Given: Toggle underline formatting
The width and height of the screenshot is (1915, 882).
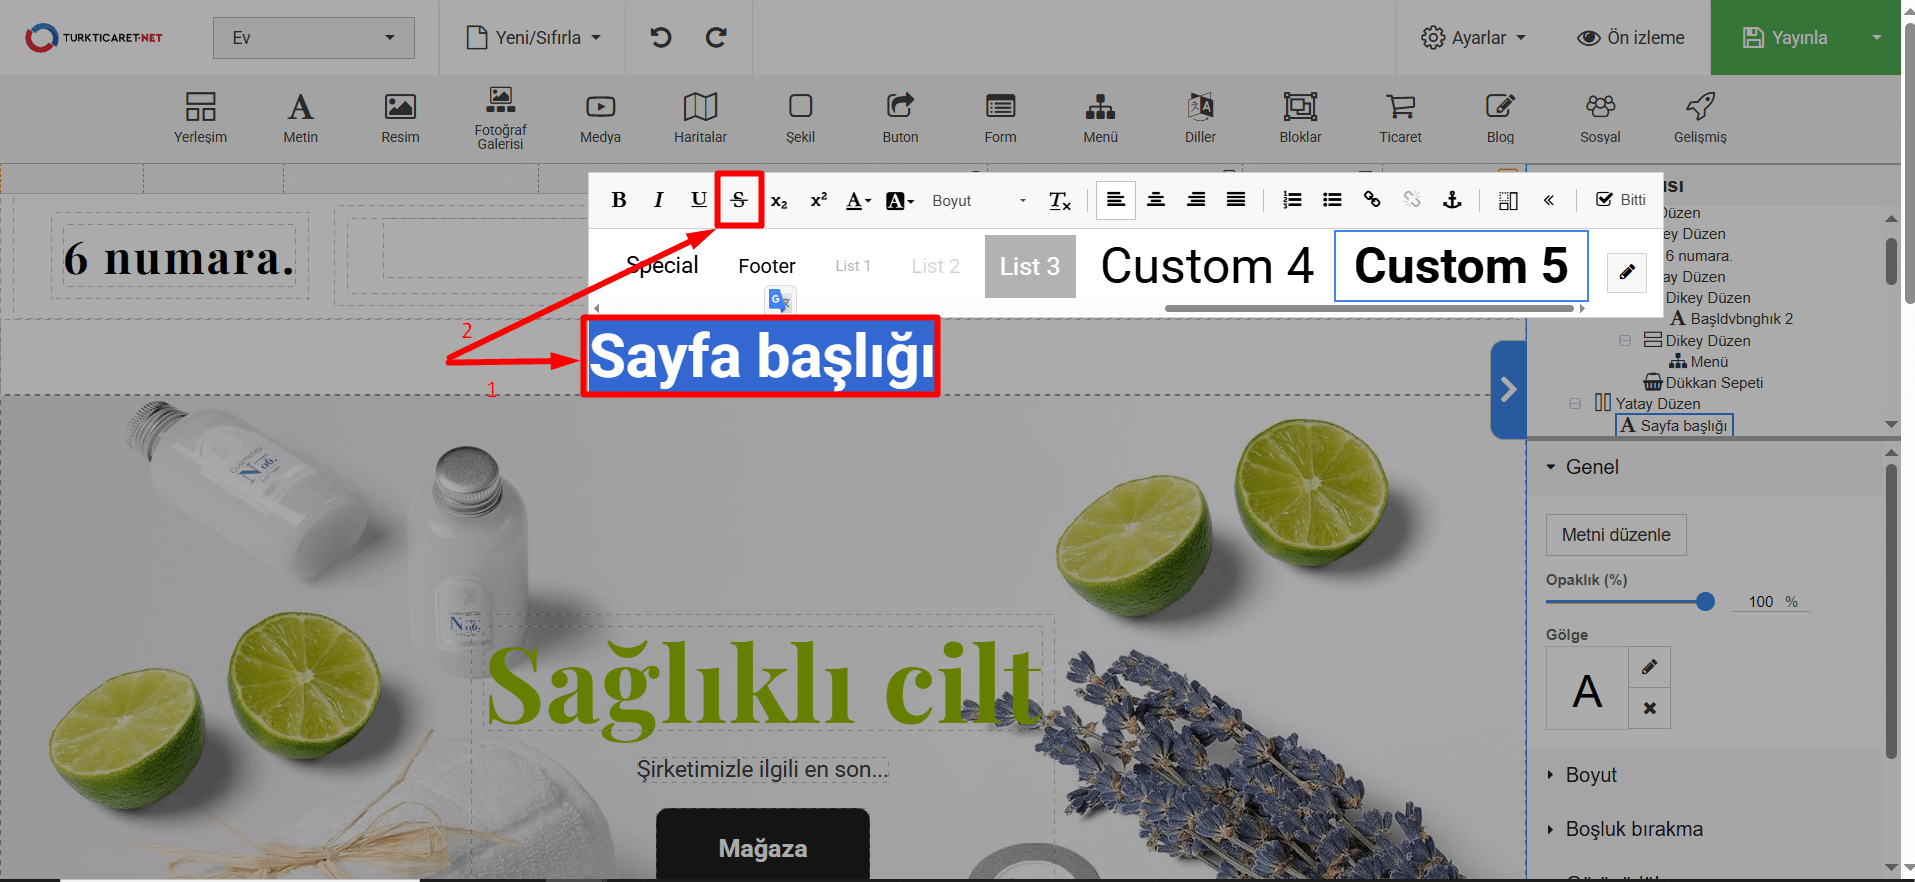Looking at the screenshot, I should point(699,200).
